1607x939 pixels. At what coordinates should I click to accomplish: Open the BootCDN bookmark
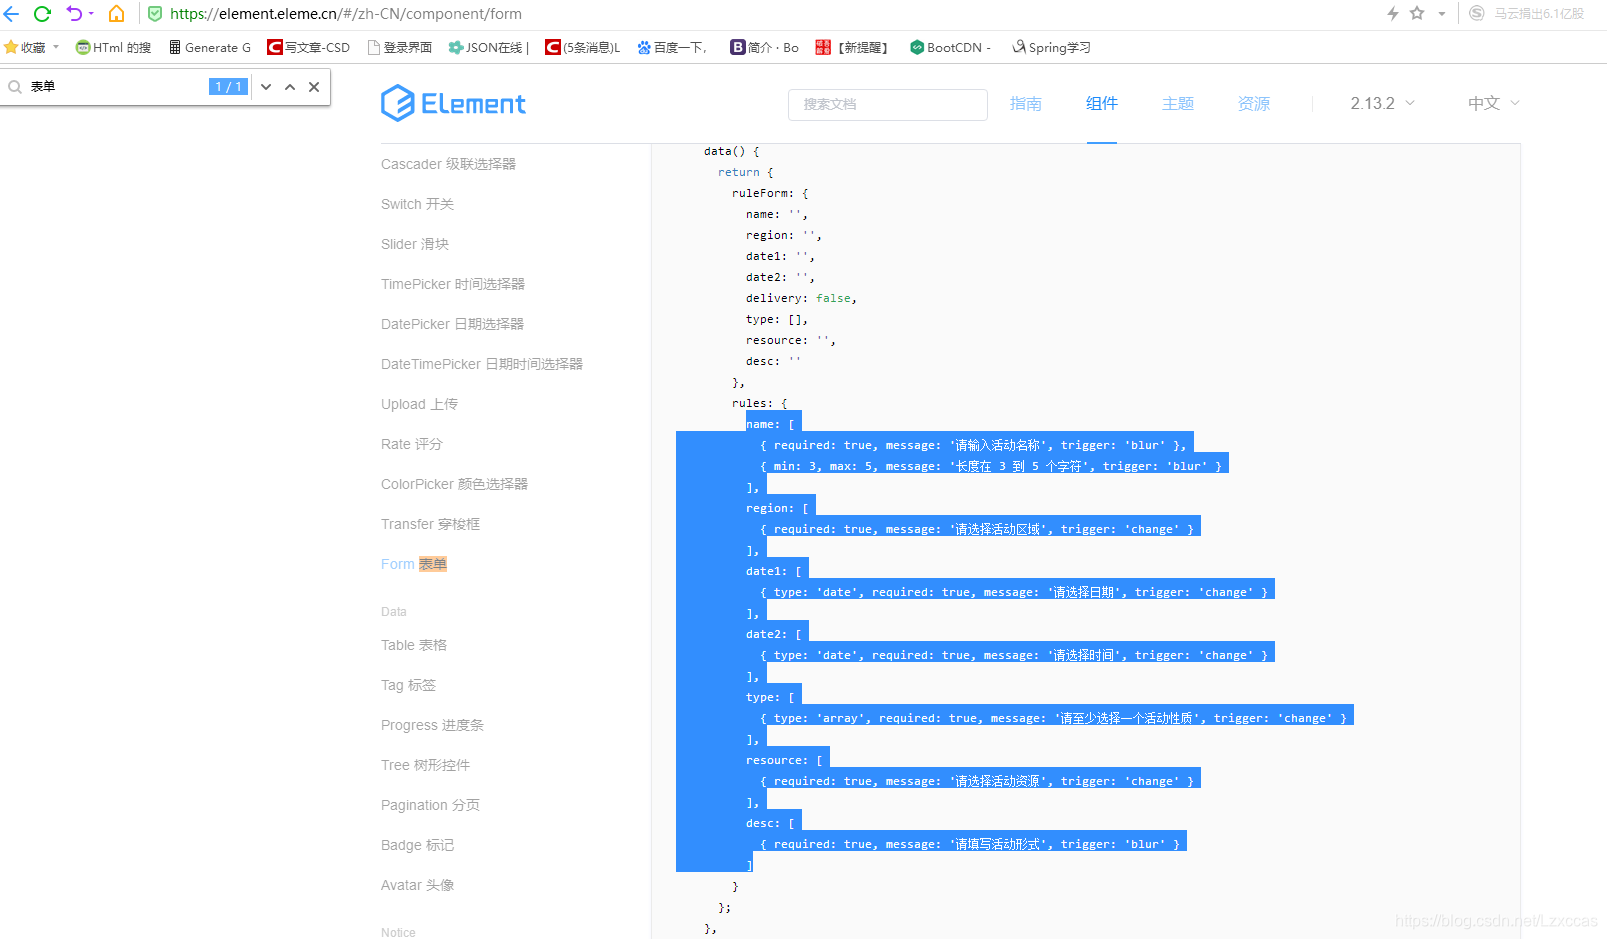click(x=950, y=47)
